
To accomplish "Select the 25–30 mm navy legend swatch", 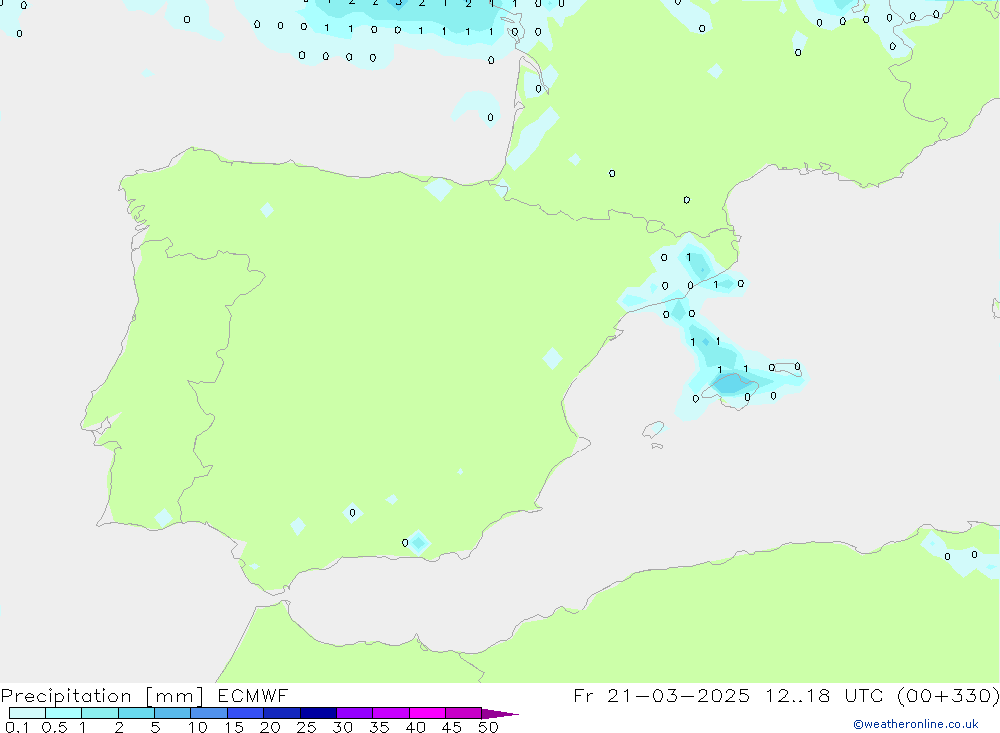I will [x=318, y=713].
